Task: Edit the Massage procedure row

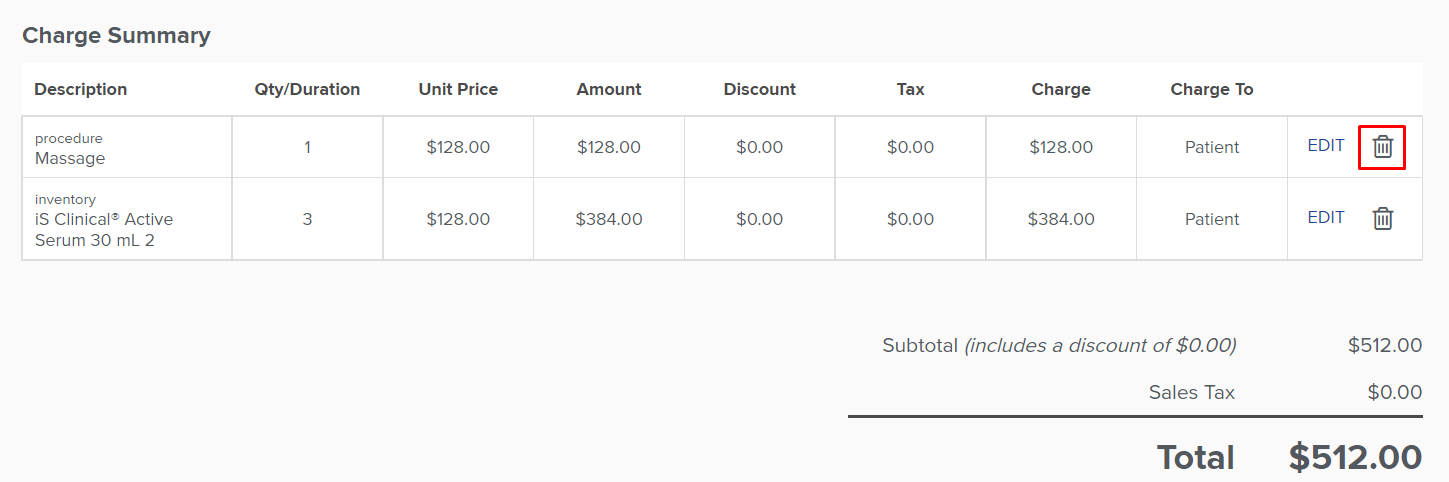Action: [1326, 145]
